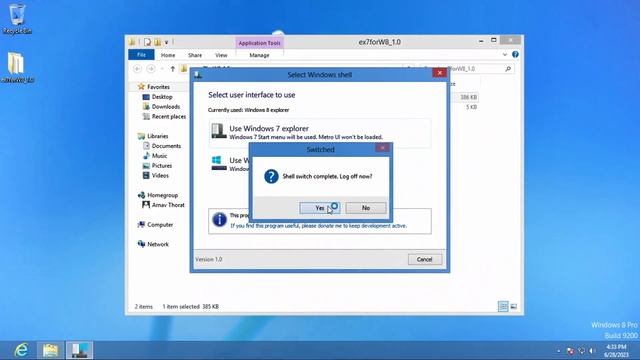
Task: Go up one folder level
Action: [x=173, y=69]
